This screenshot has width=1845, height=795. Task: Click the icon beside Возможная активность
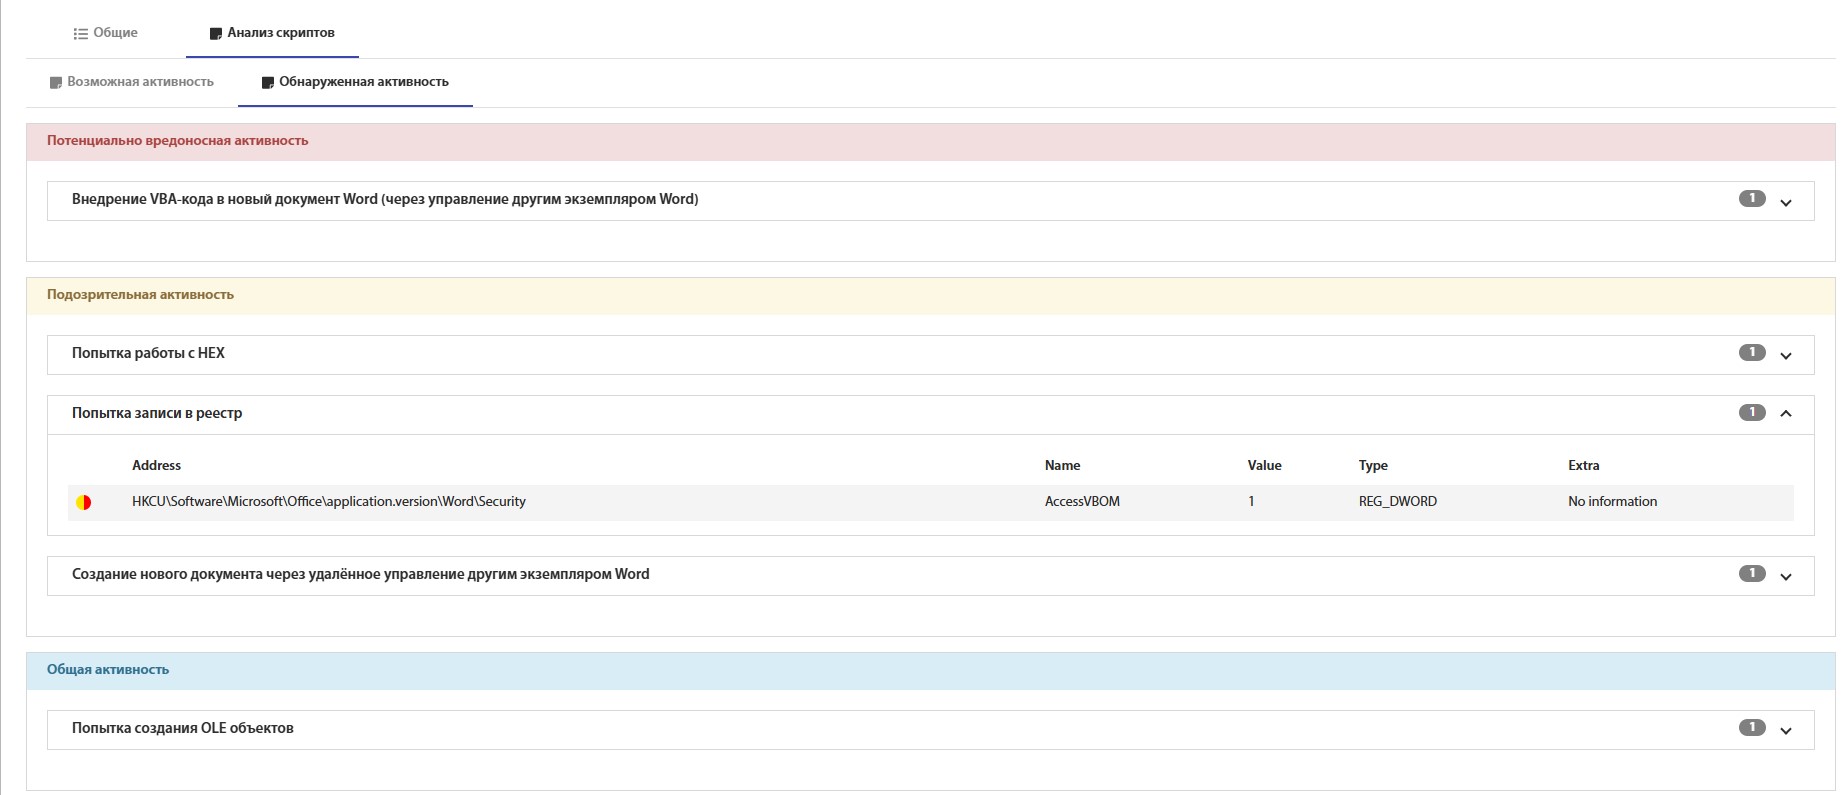click(x=56, y=82)
